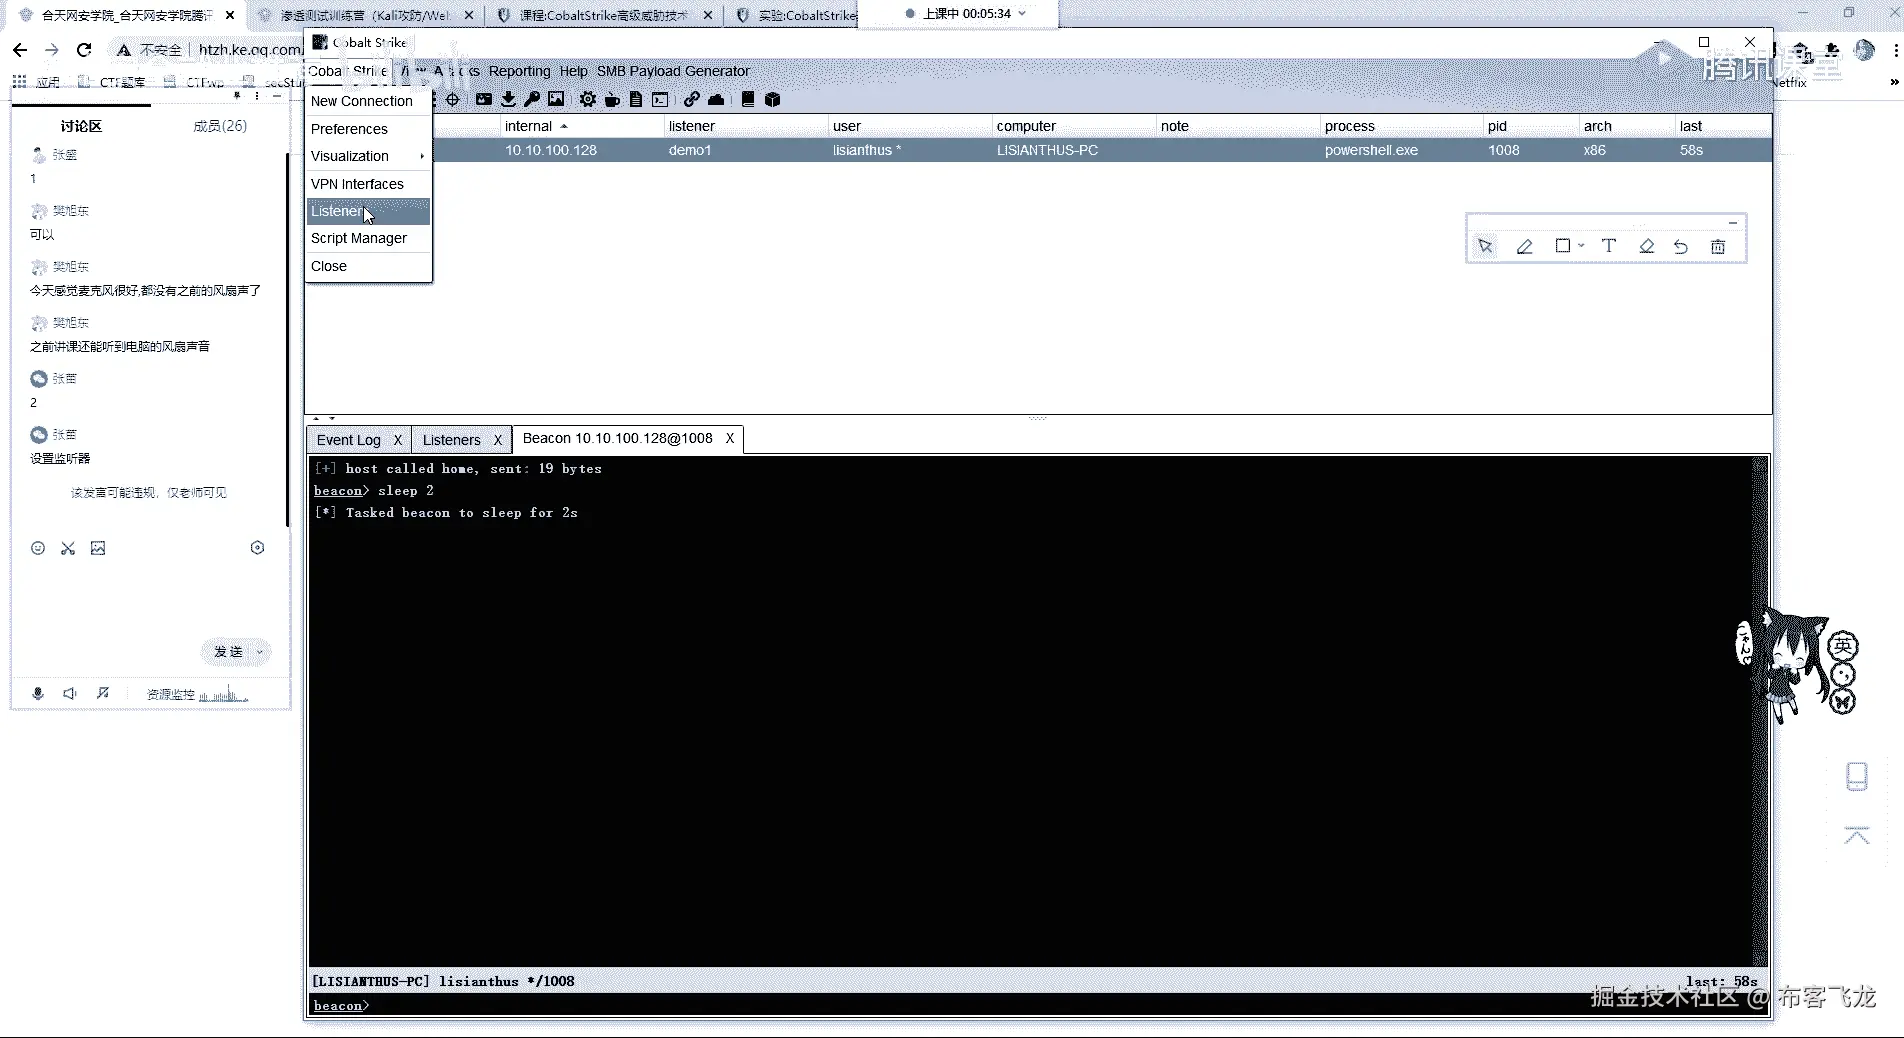
Task: Click the cloud icon to manage web server
Action: click(716, 99)
